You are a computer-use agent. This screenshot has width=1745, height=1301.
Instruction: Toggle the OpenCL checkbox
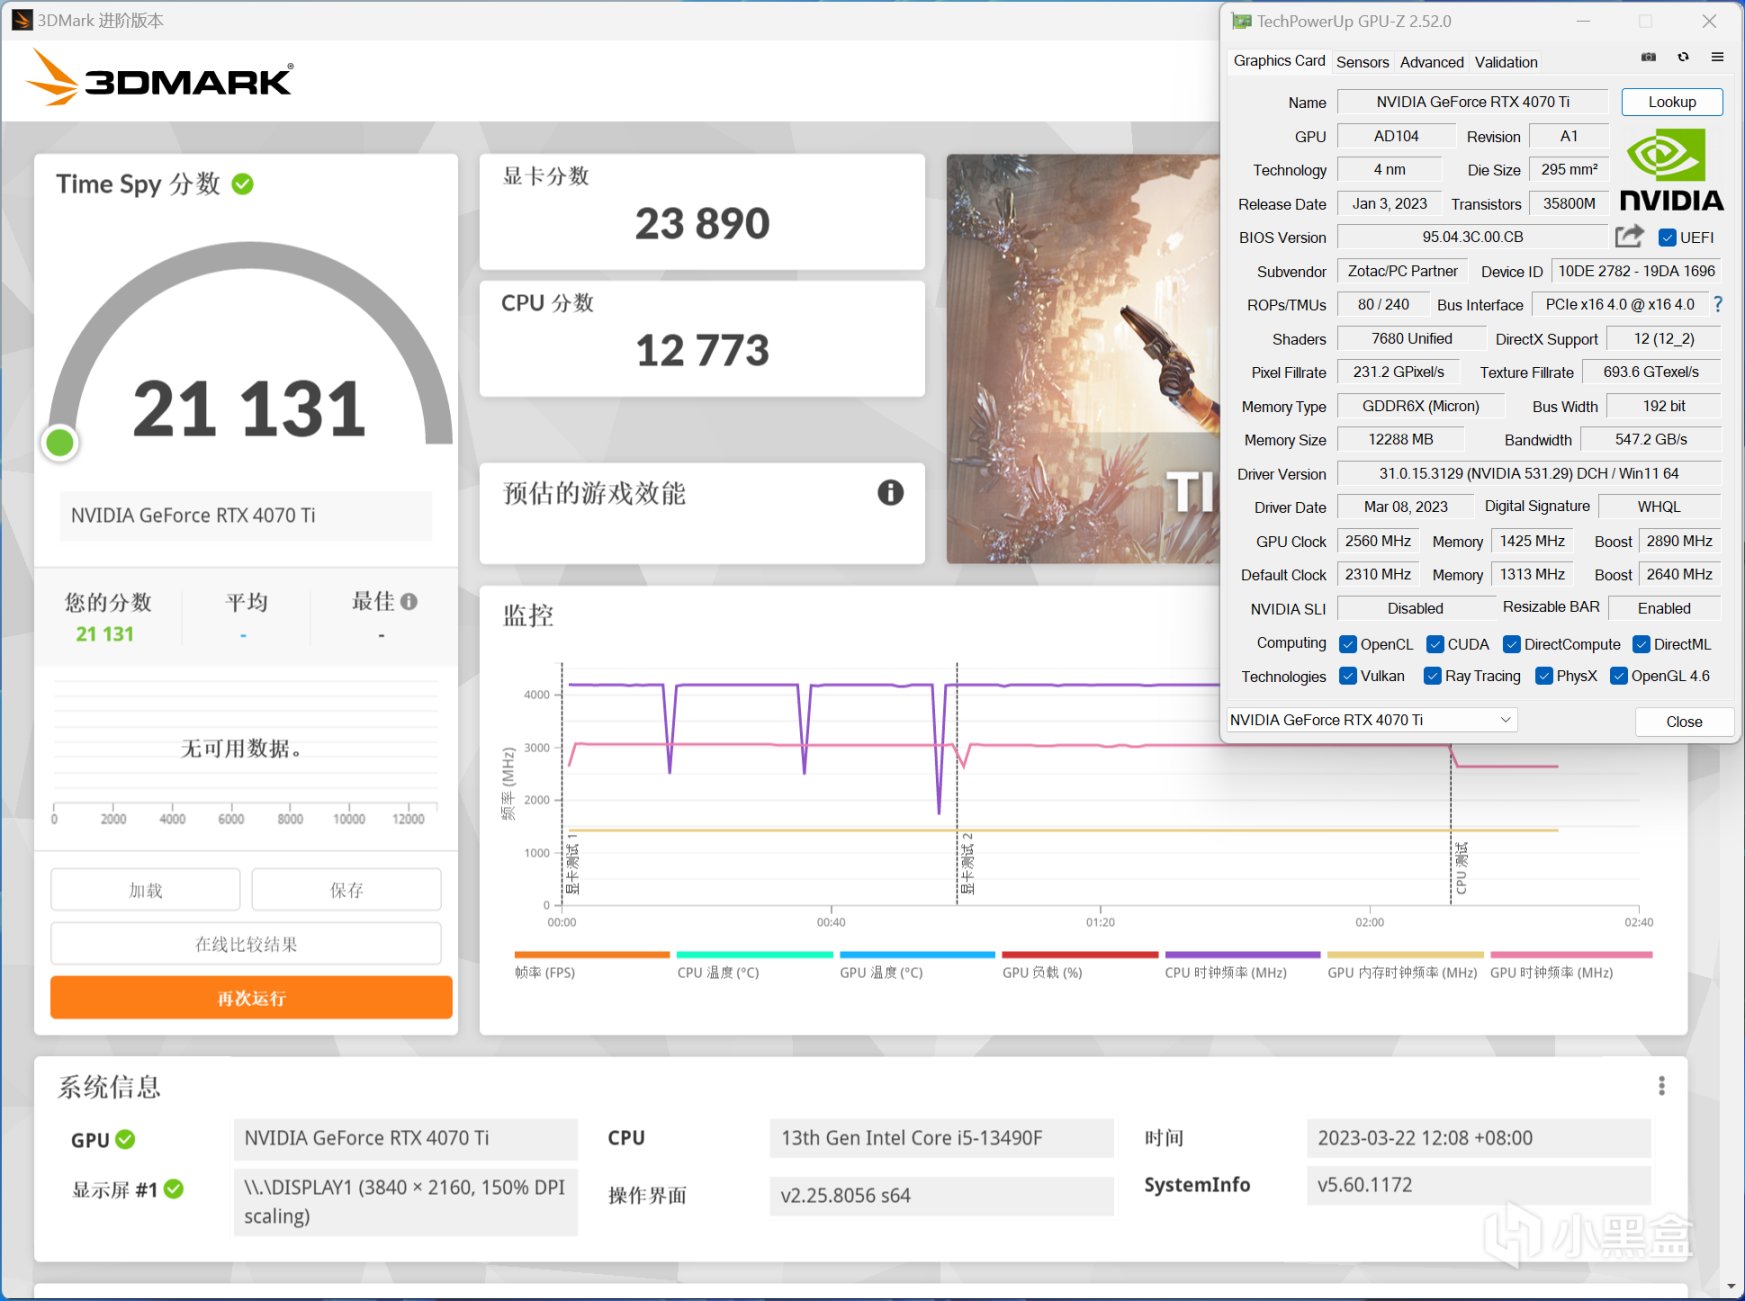click(x=1347, y=644)
